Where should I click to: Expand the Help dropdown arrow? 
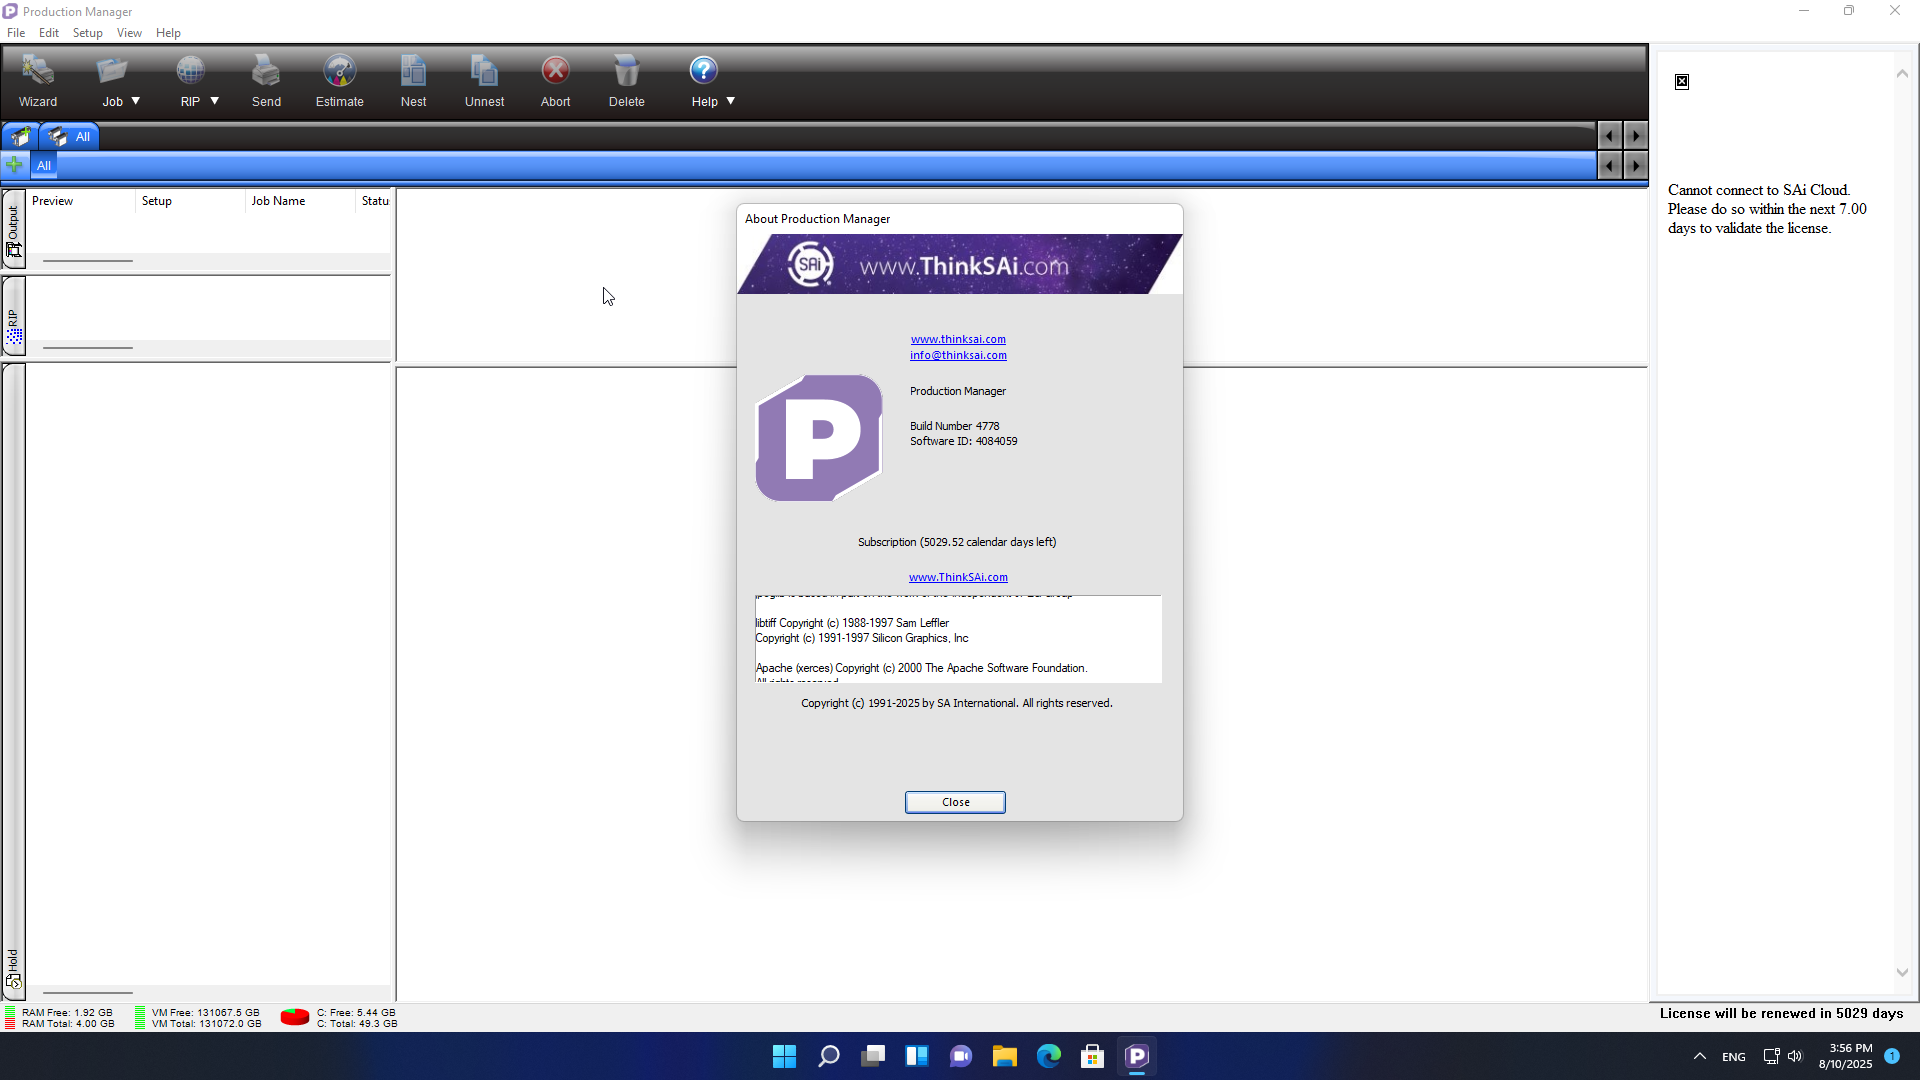(x=731, y=101)
